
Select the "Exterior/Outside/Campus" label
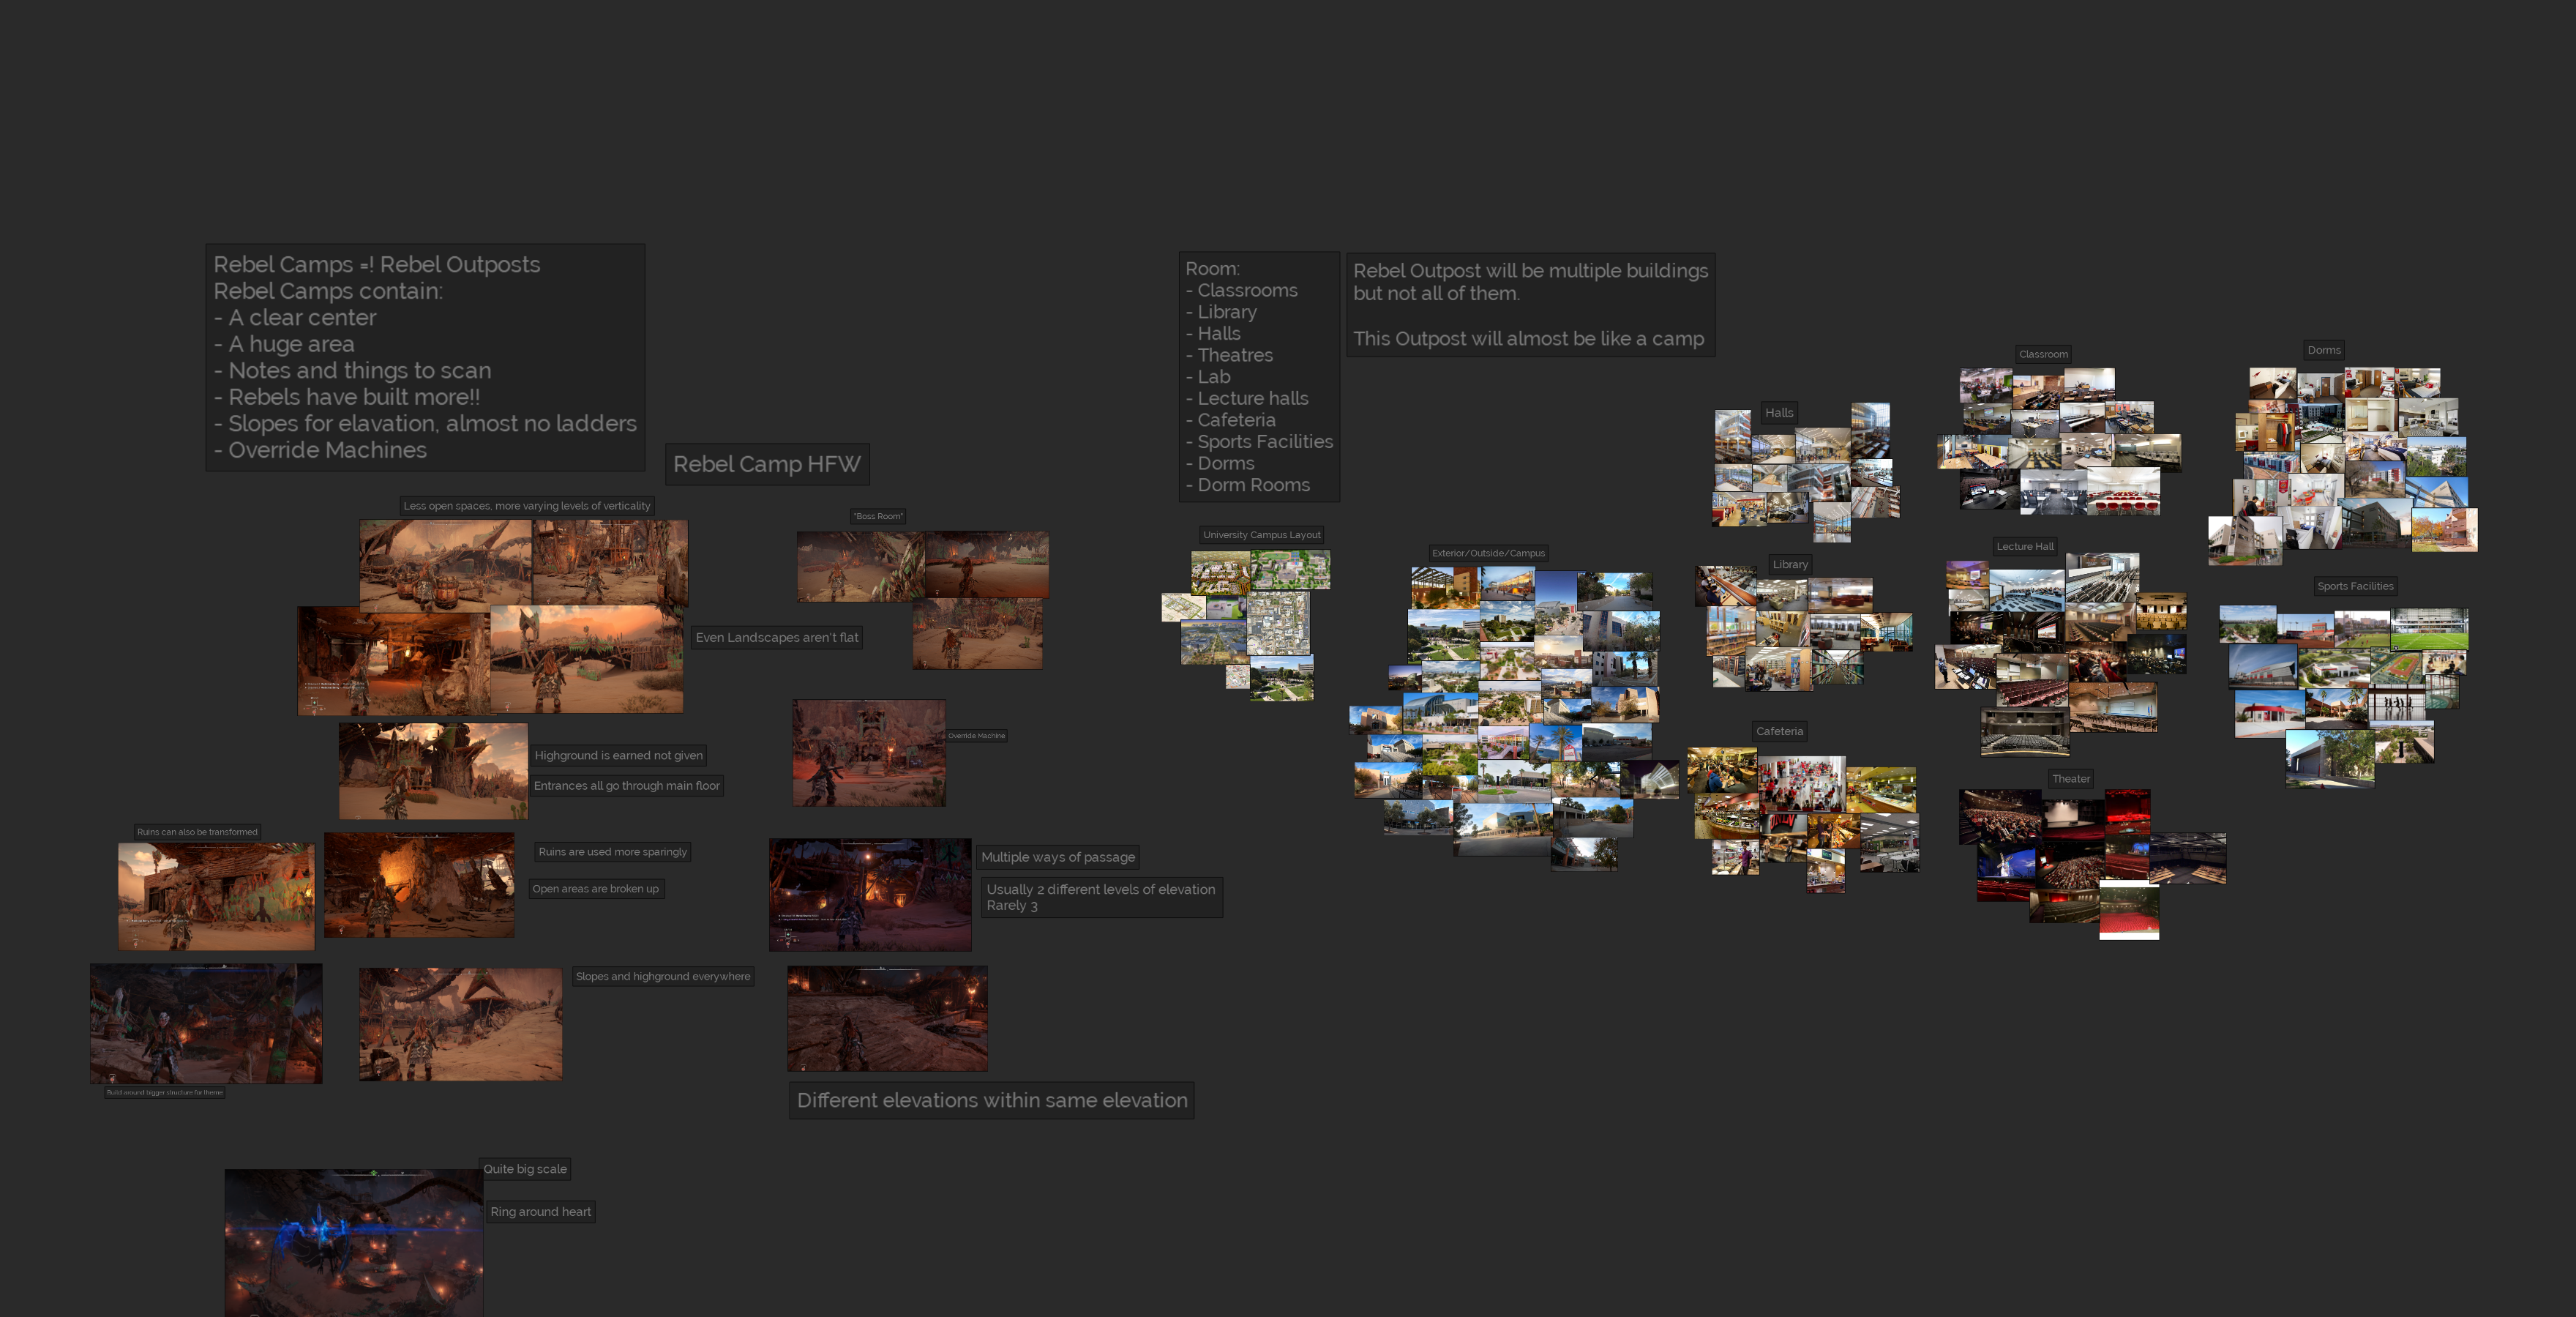[1488, 553]
